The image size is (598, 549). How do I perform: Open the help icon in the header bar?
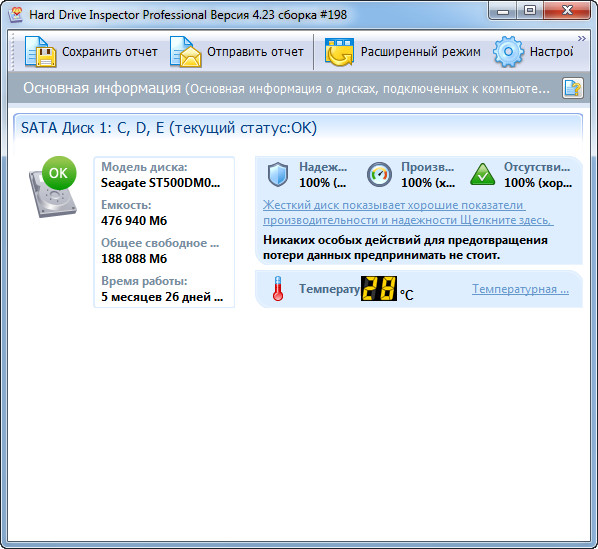[x=572, y=88]
